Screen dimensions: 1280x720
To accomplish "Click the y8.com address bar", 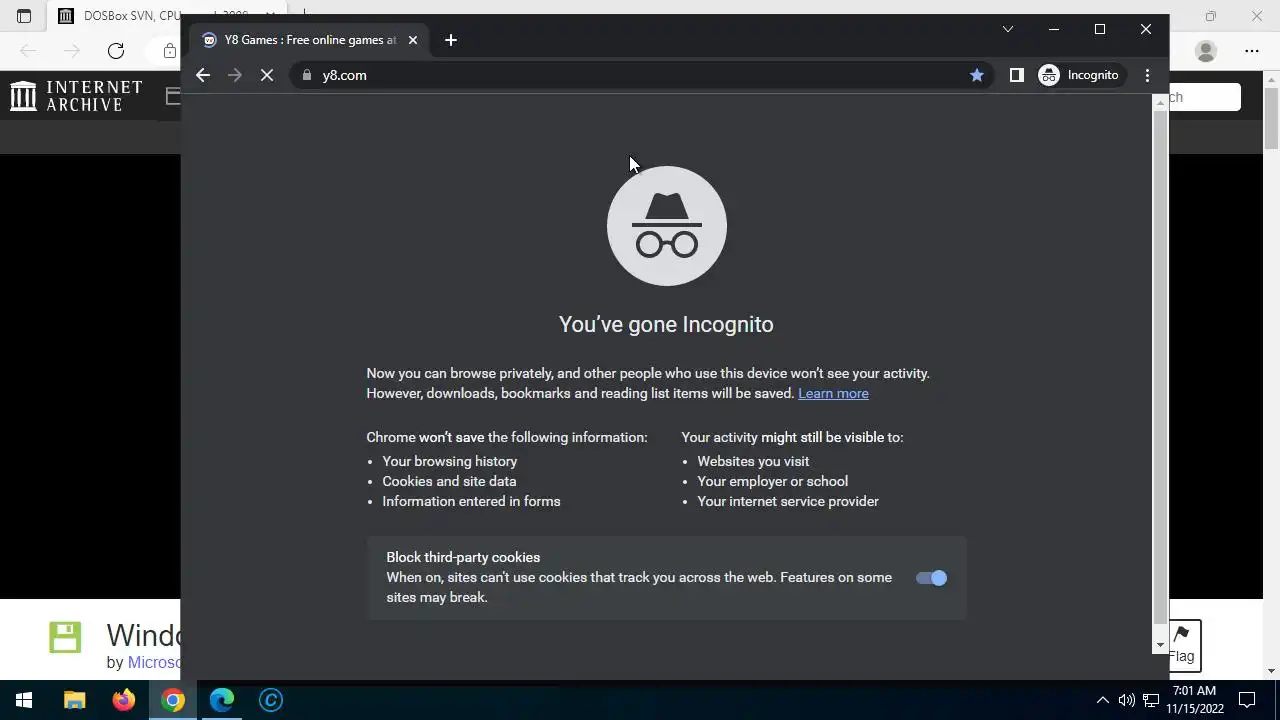I will tap(640, 75).
